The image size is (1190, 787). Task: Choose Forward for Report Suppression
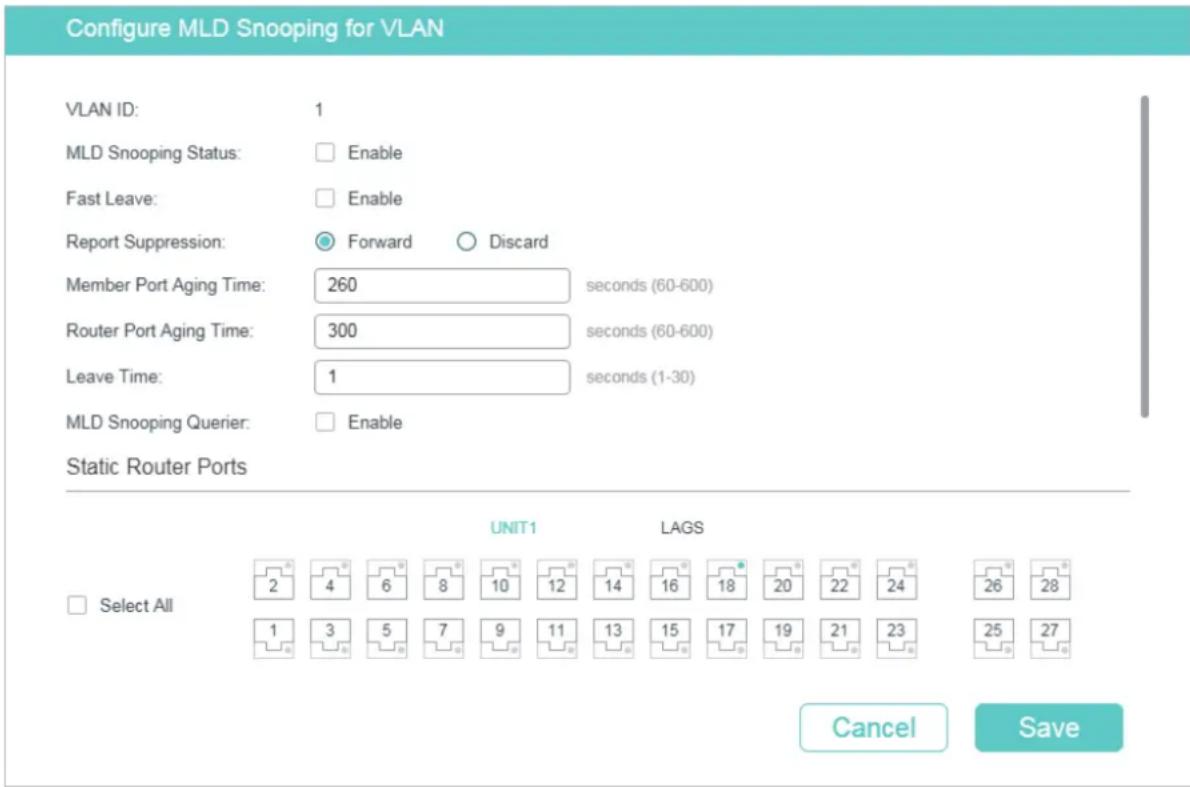pos(325,241)
